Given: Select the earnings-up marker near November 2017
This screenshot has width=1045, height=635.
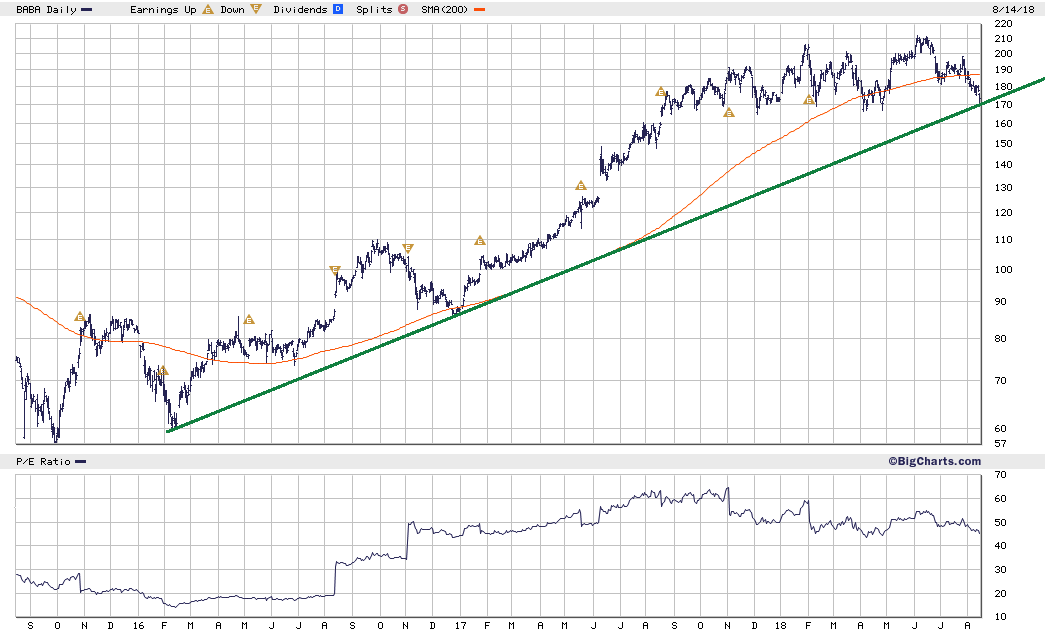Looking at the screenshot, I should pyautogui.click(x=728, y=113).
